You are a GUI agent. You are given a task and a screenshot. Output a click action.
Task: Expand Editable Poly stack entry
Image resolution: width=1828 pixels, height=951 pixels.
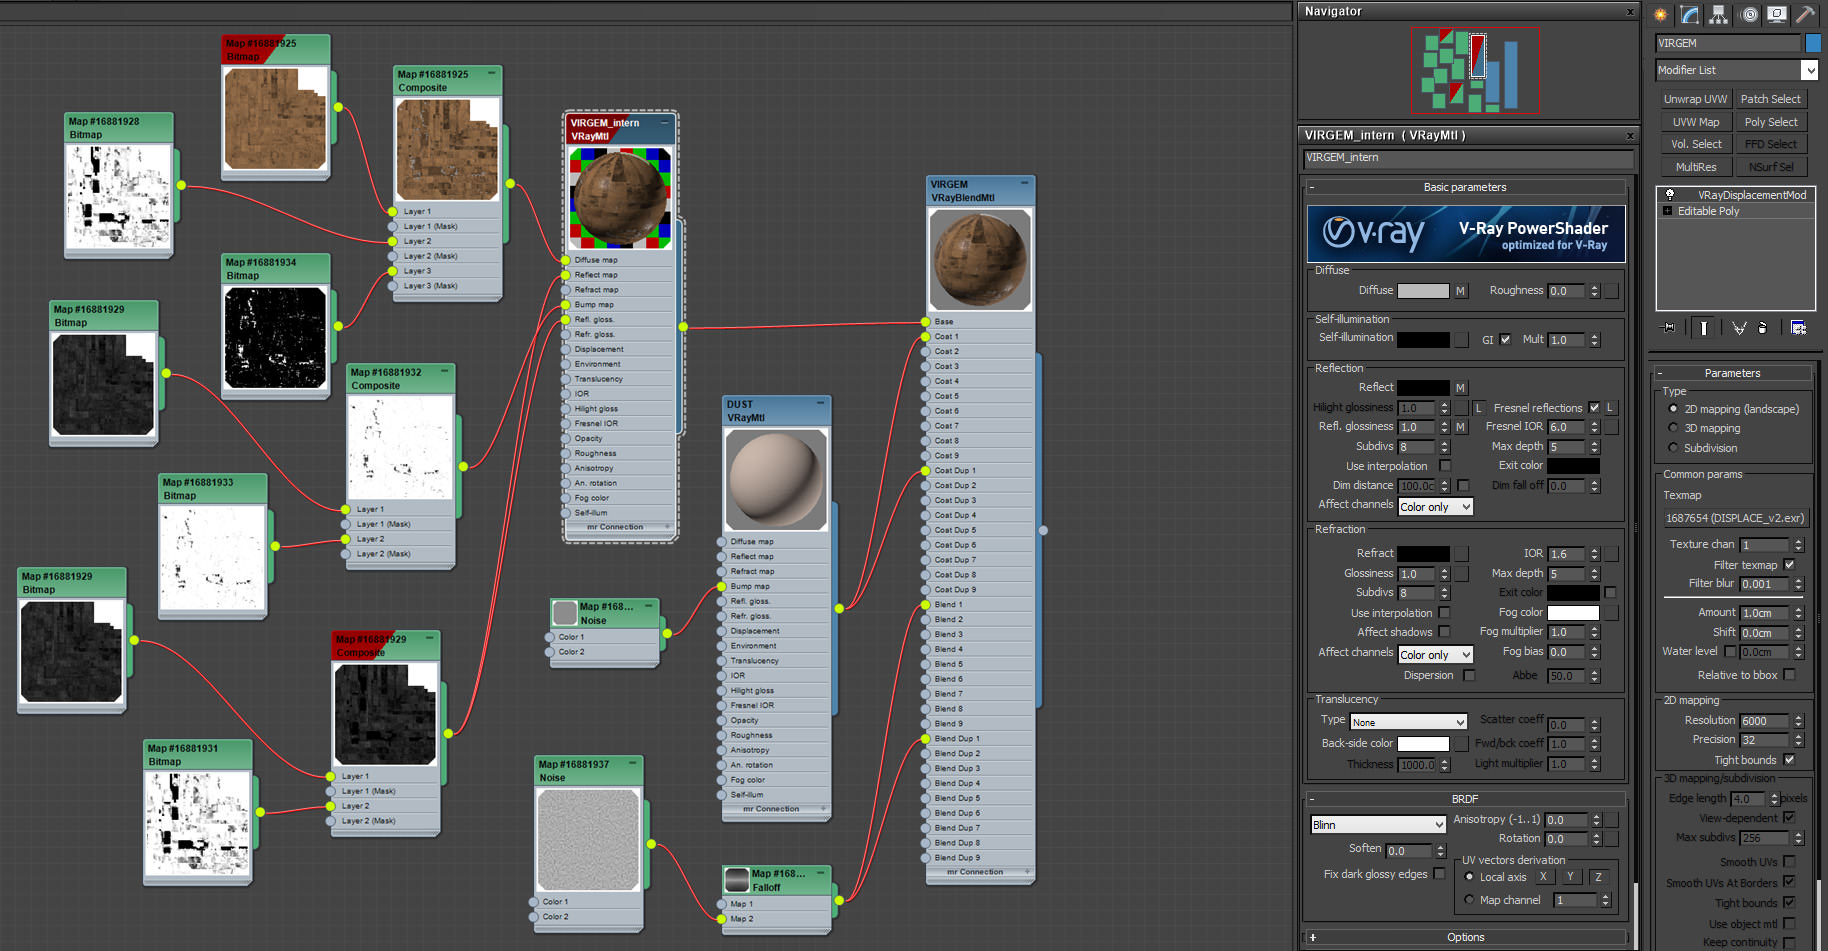1667,211
